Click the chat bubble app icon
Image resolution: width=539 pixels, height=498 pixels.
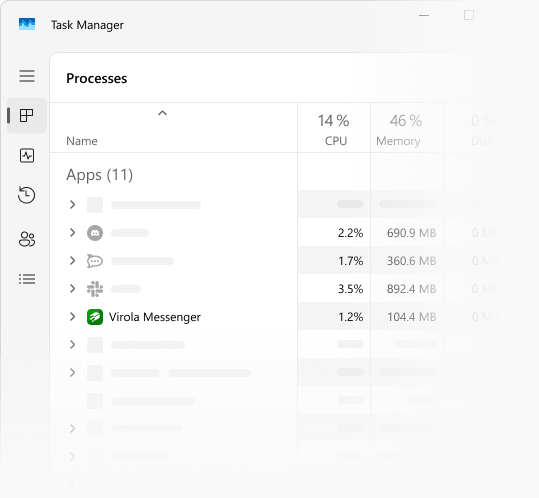[x=95, y=261]
